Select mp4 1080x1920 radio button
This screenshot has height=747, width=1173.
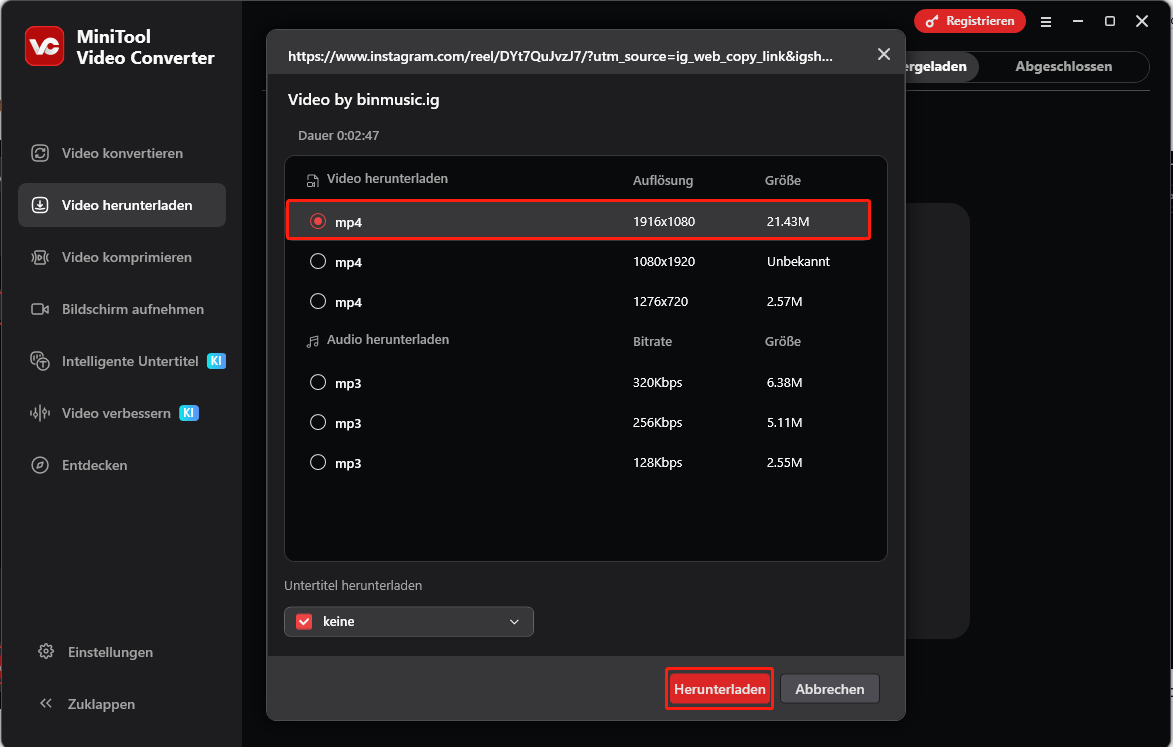pos(318,261)
